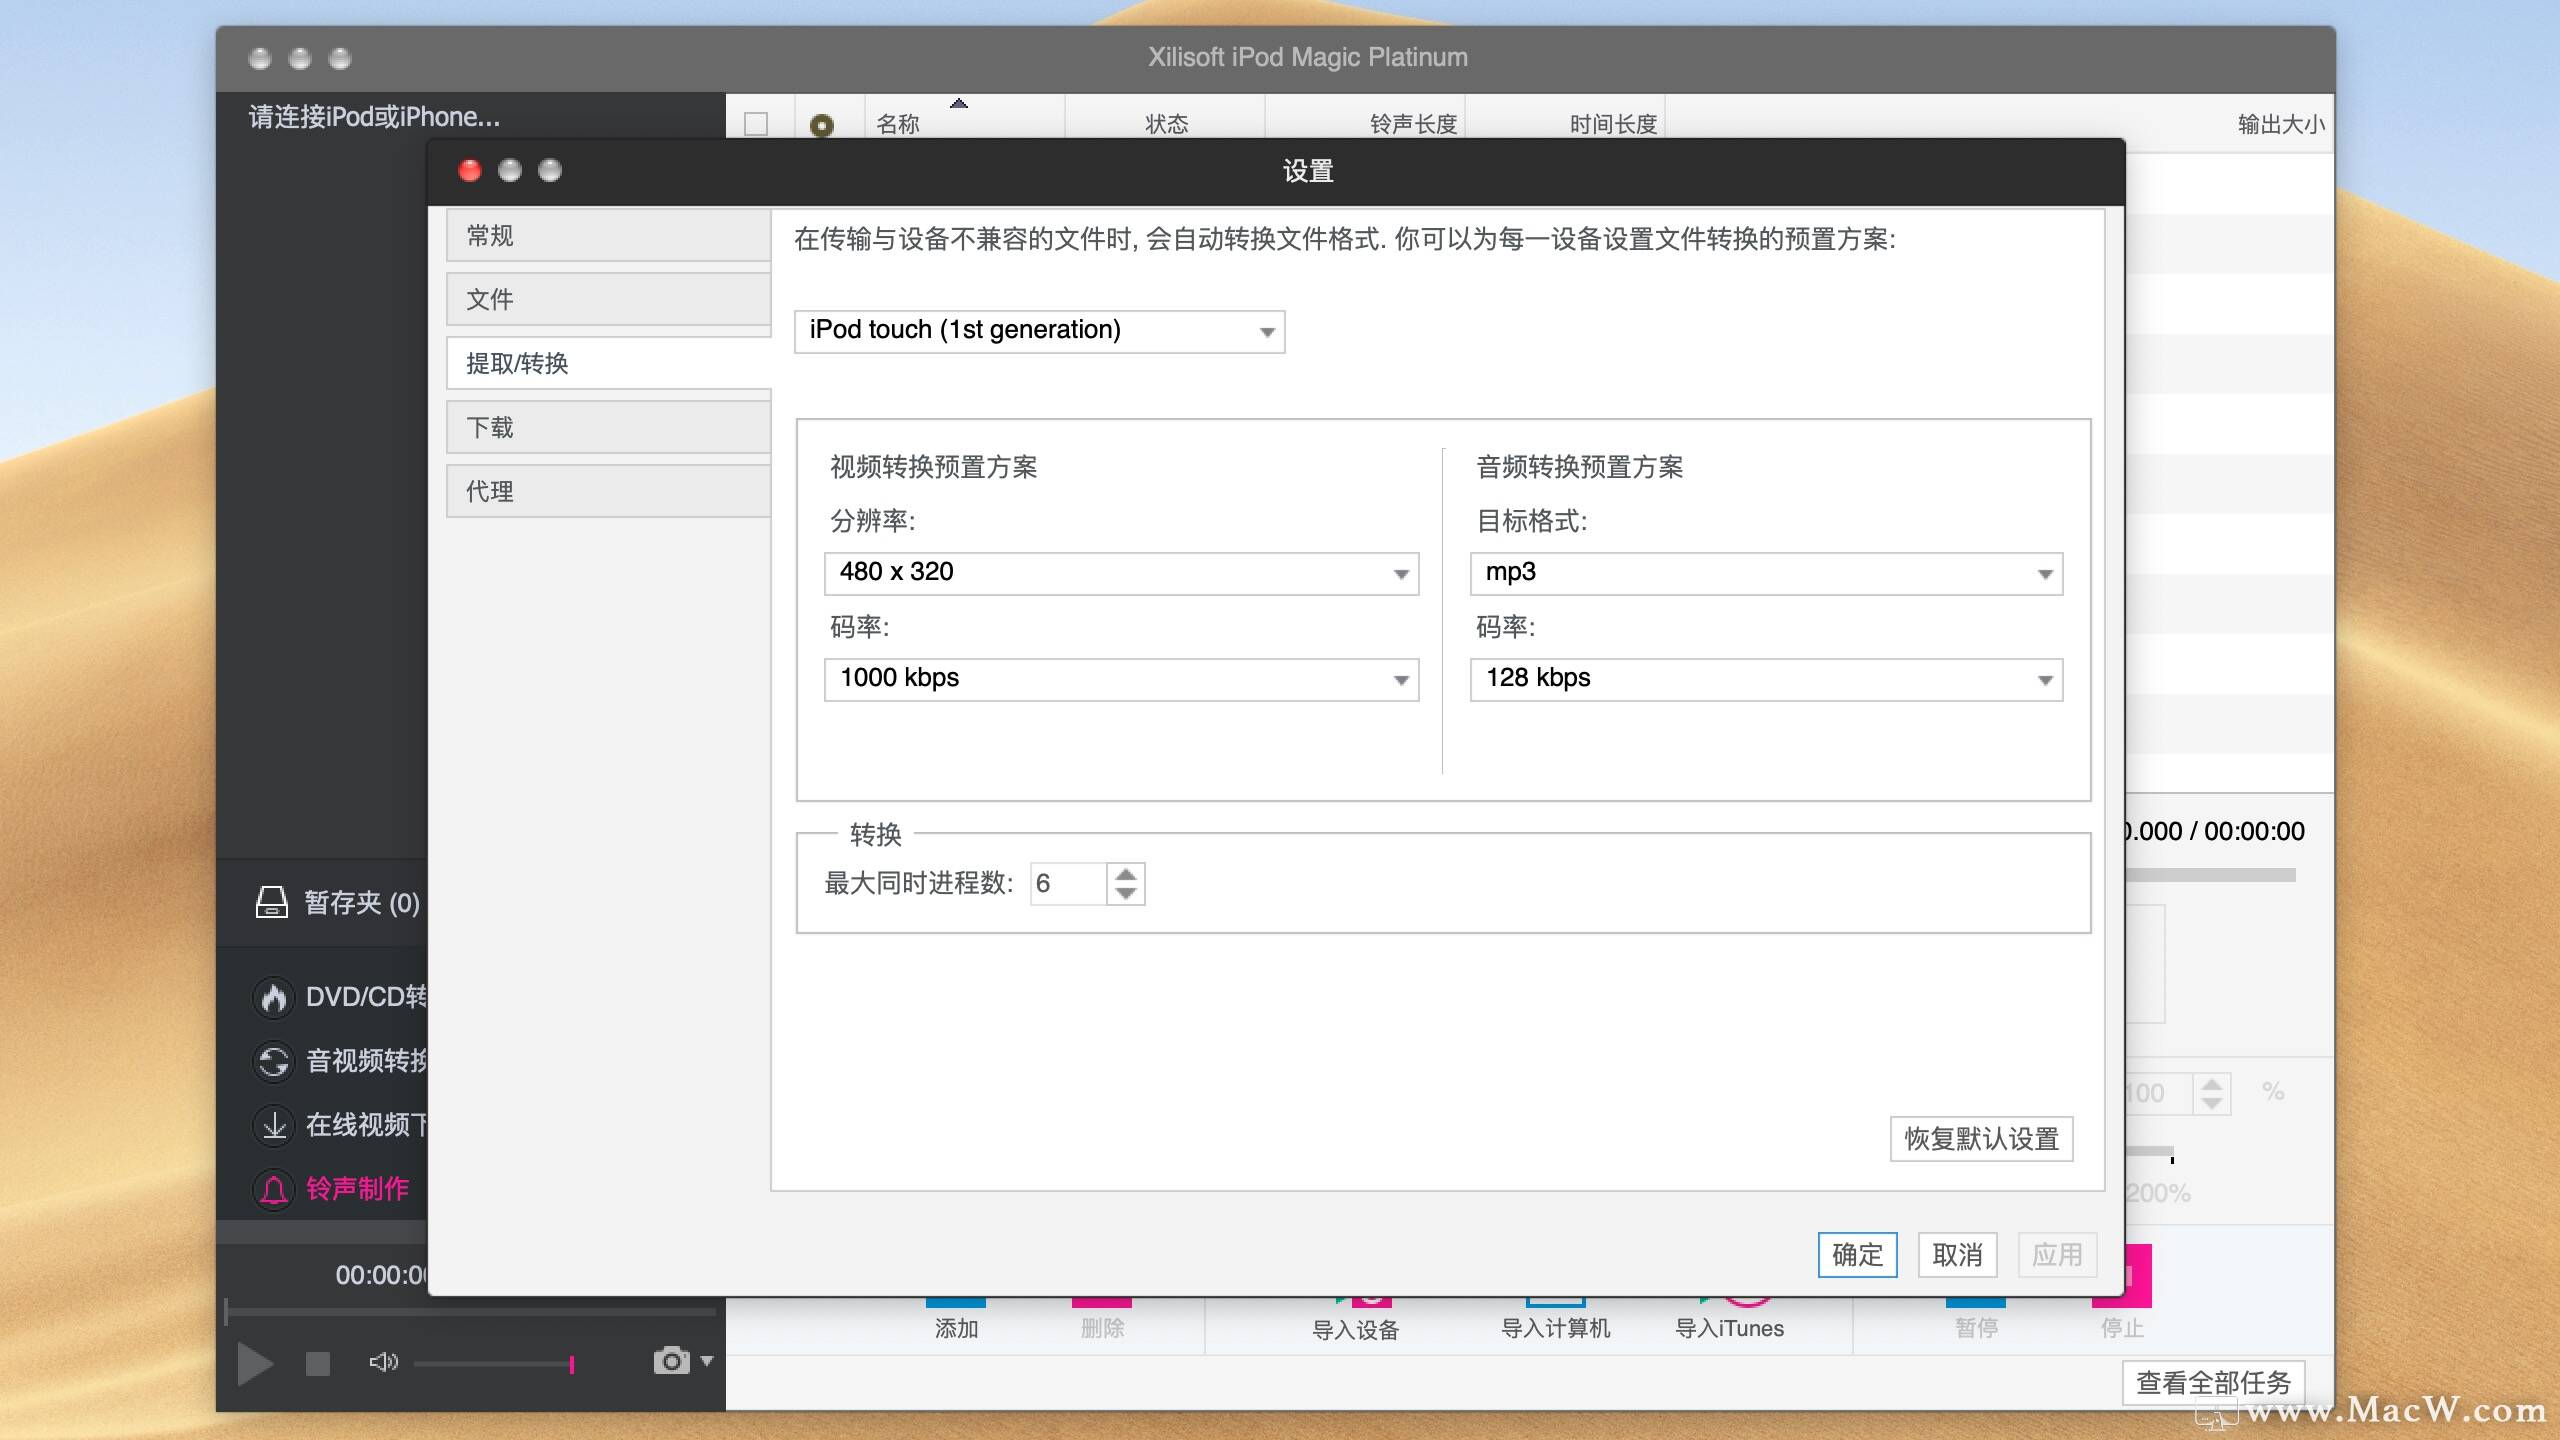This screenshot has height=1440, width=2560.
Task: Sort list by 时间长度 column
Action: pos(1566,123)
